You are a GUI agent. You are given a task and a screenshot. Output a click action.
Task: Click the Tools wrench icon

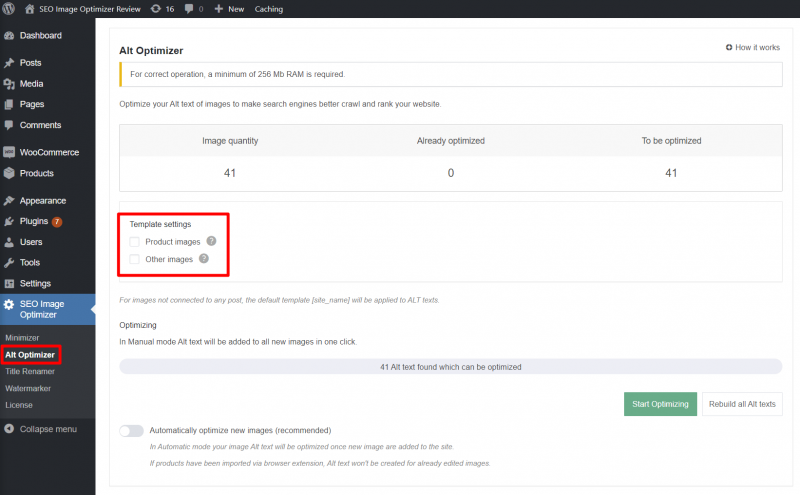point(9,262)
